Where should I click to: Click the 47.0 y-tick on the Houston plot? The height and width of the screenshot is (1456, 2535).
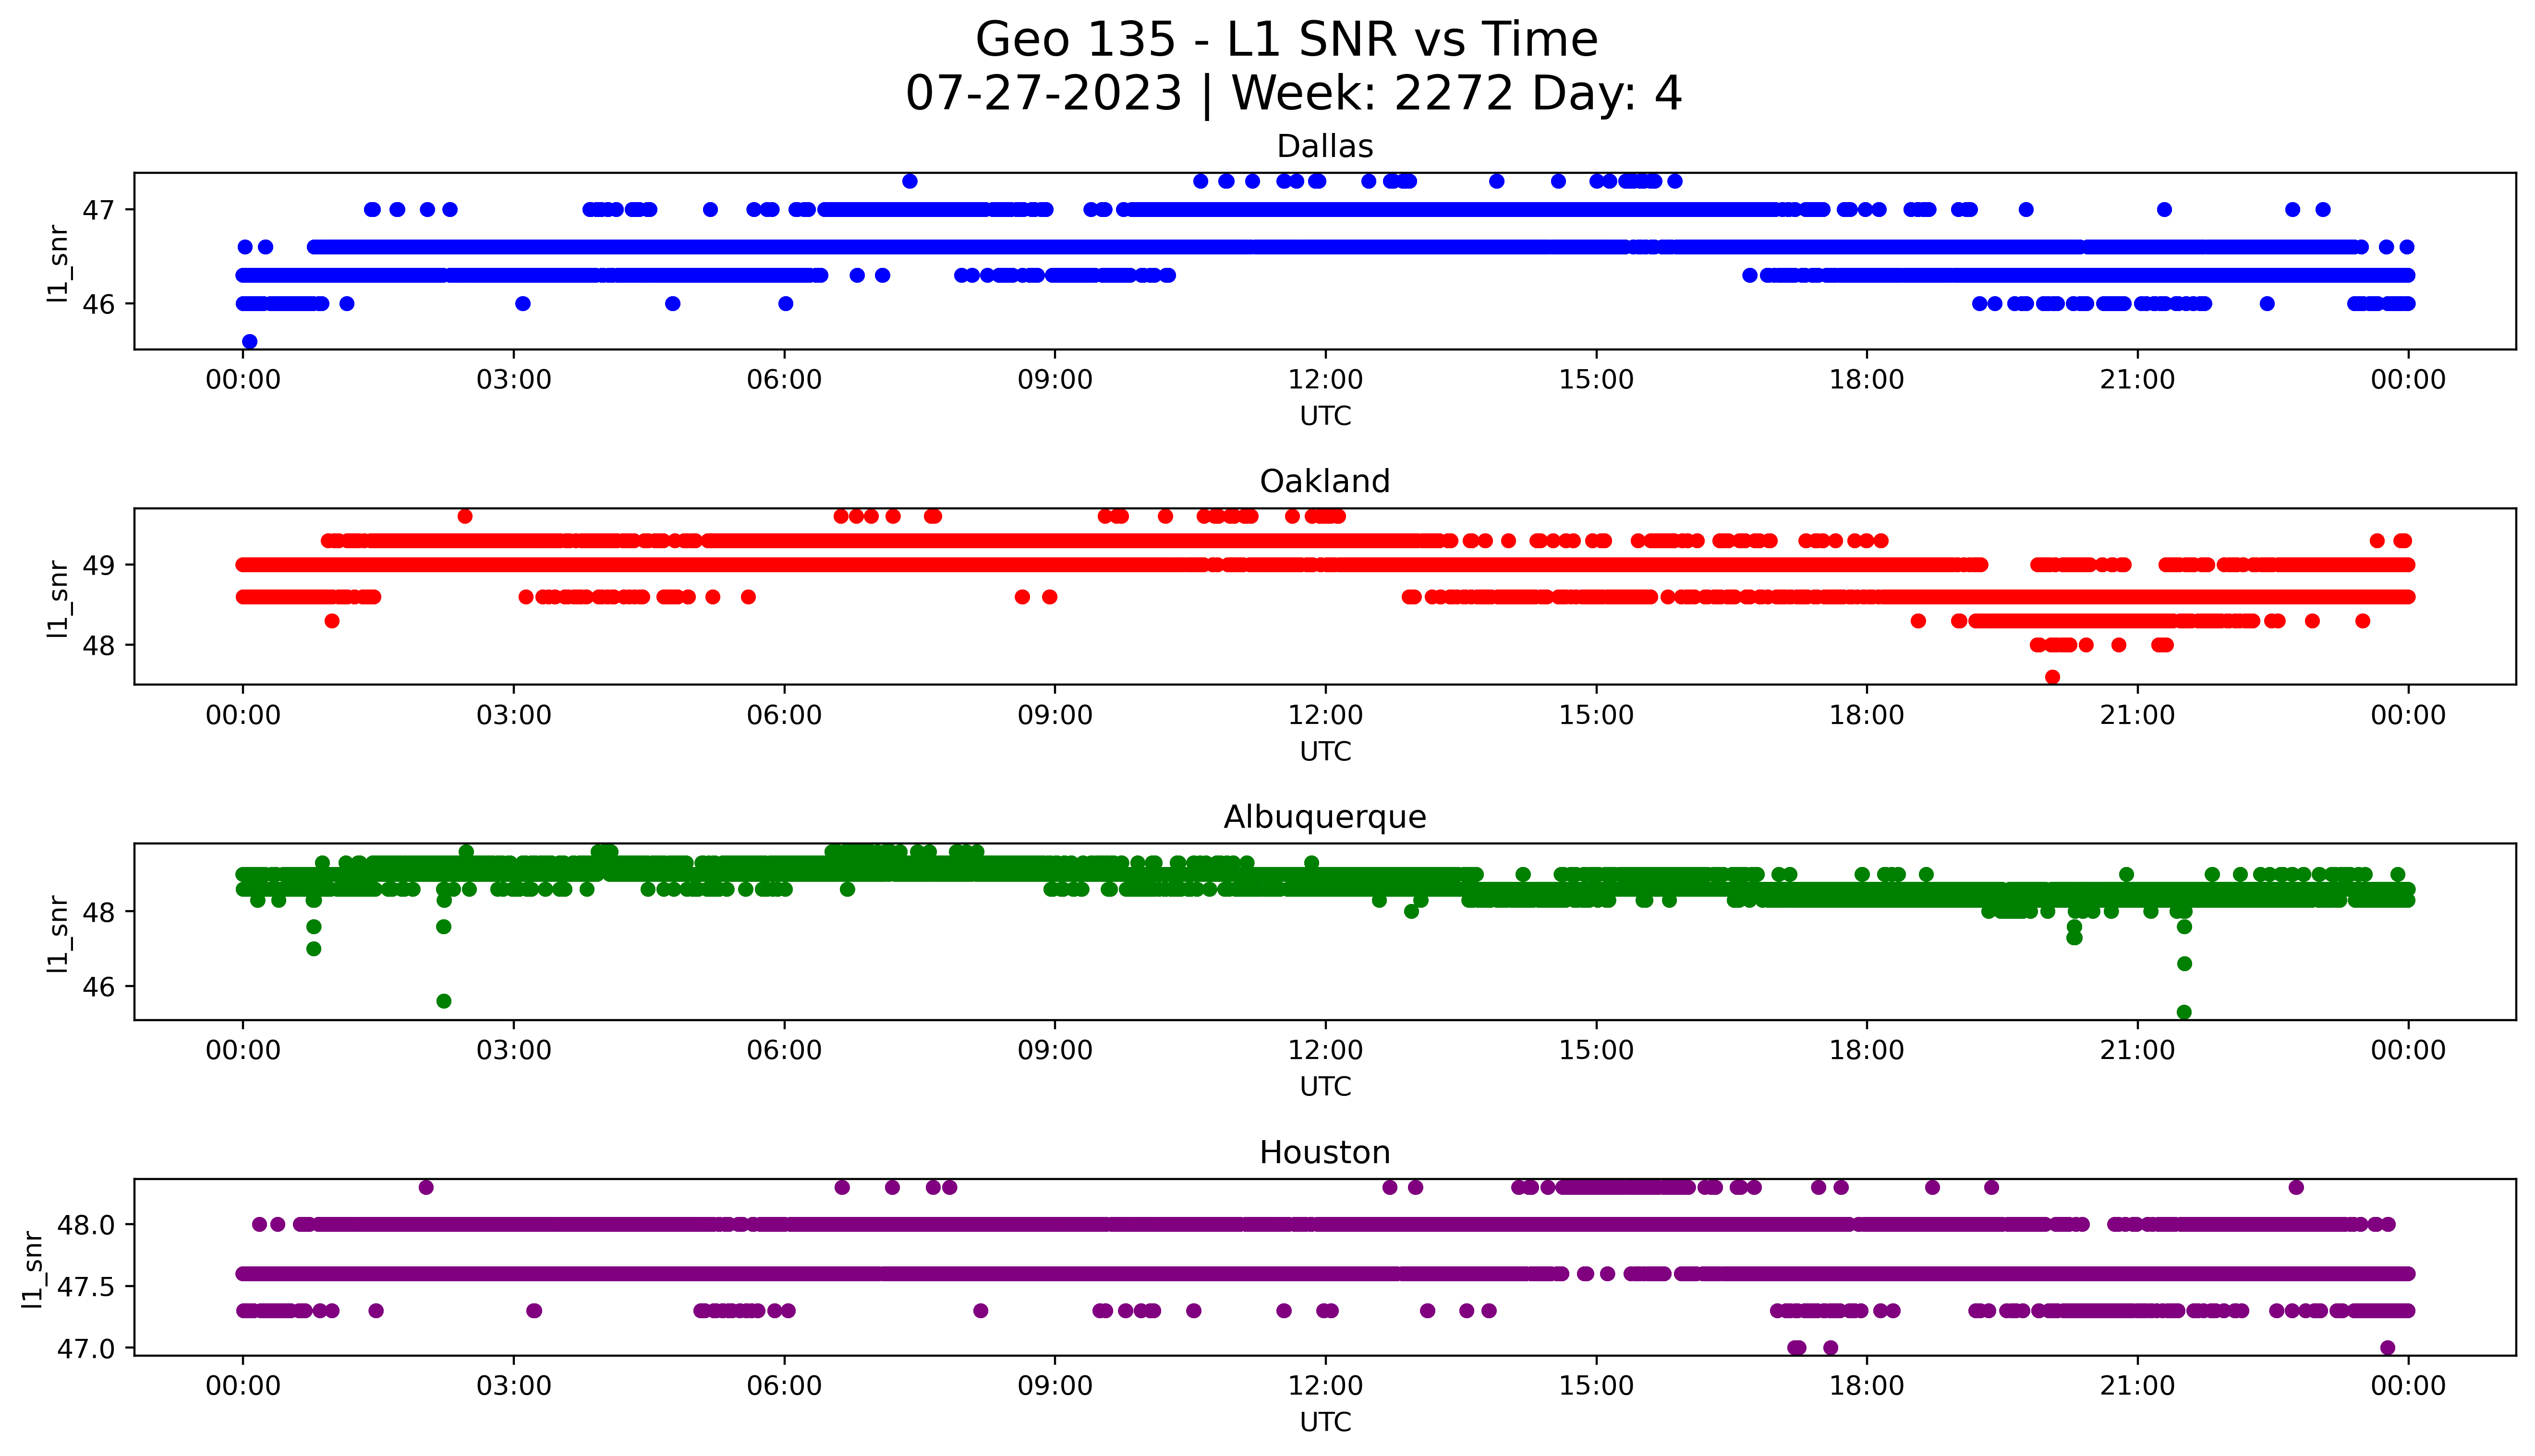tap(87, 1349)
